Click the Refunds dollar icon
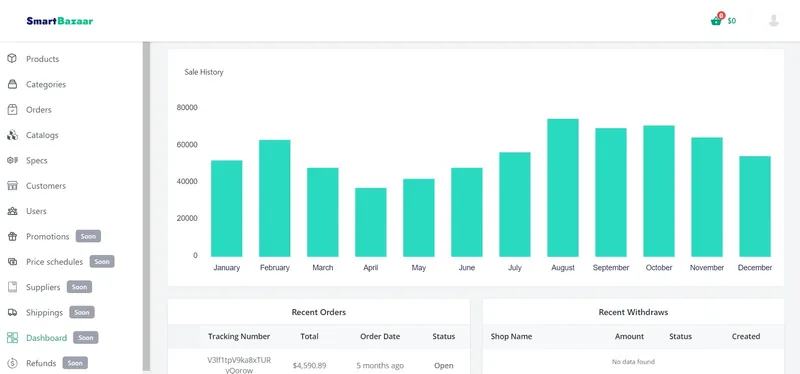 [x=12, y=363]
